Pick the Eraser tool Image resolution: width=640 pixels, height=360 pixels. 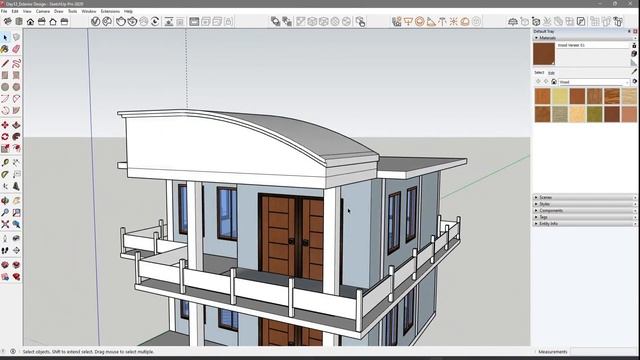tap(16, 49)
